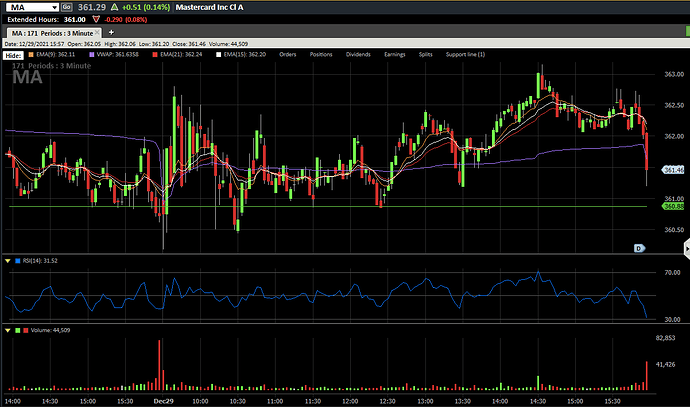Click the High: 362.06 readout
This screenshot has height=407, width=690.
click(x=120, y=44)
